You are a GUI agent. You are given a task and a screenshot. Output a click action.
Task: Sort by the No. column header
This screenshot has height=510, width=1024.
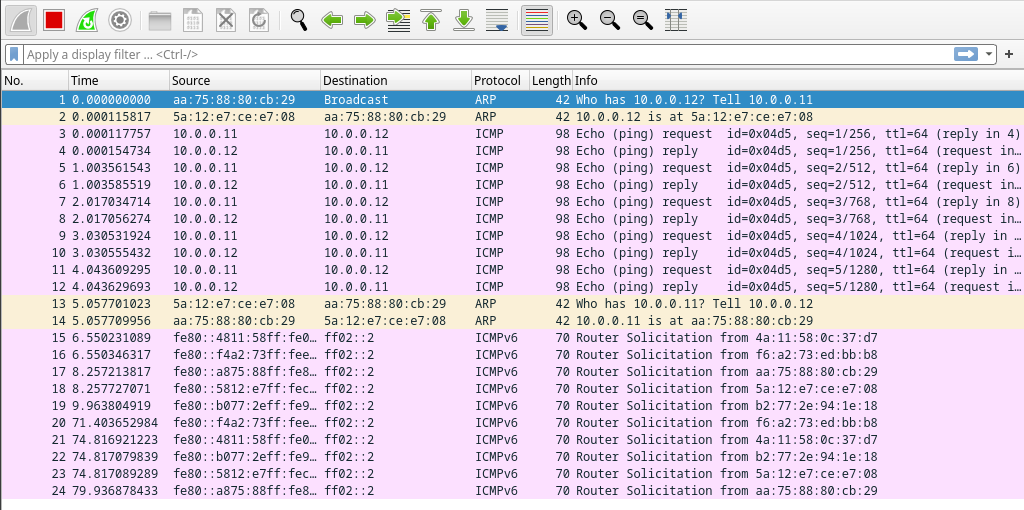35,80
